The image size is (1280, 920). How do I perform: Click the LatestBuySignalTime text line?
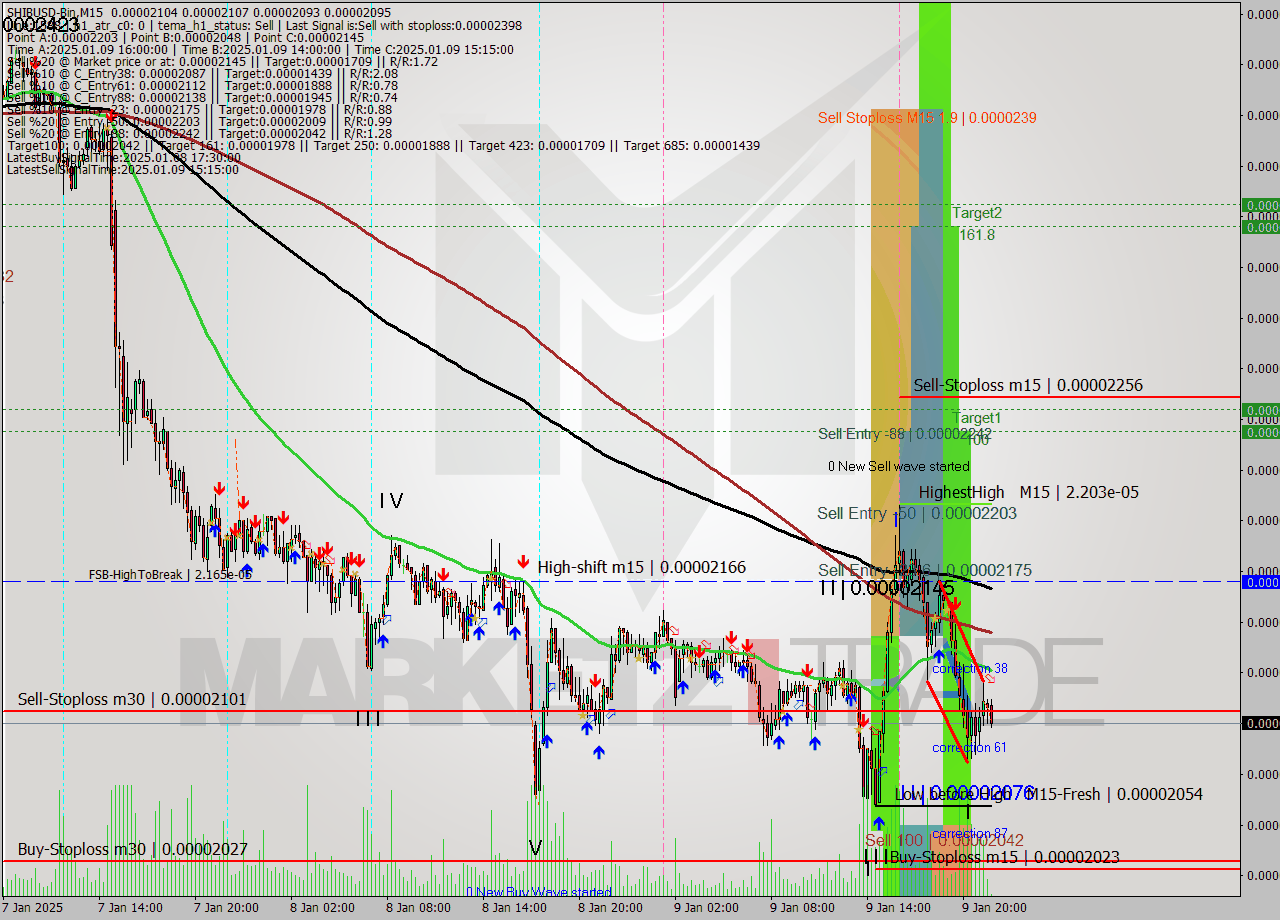[x=124, y=157]
